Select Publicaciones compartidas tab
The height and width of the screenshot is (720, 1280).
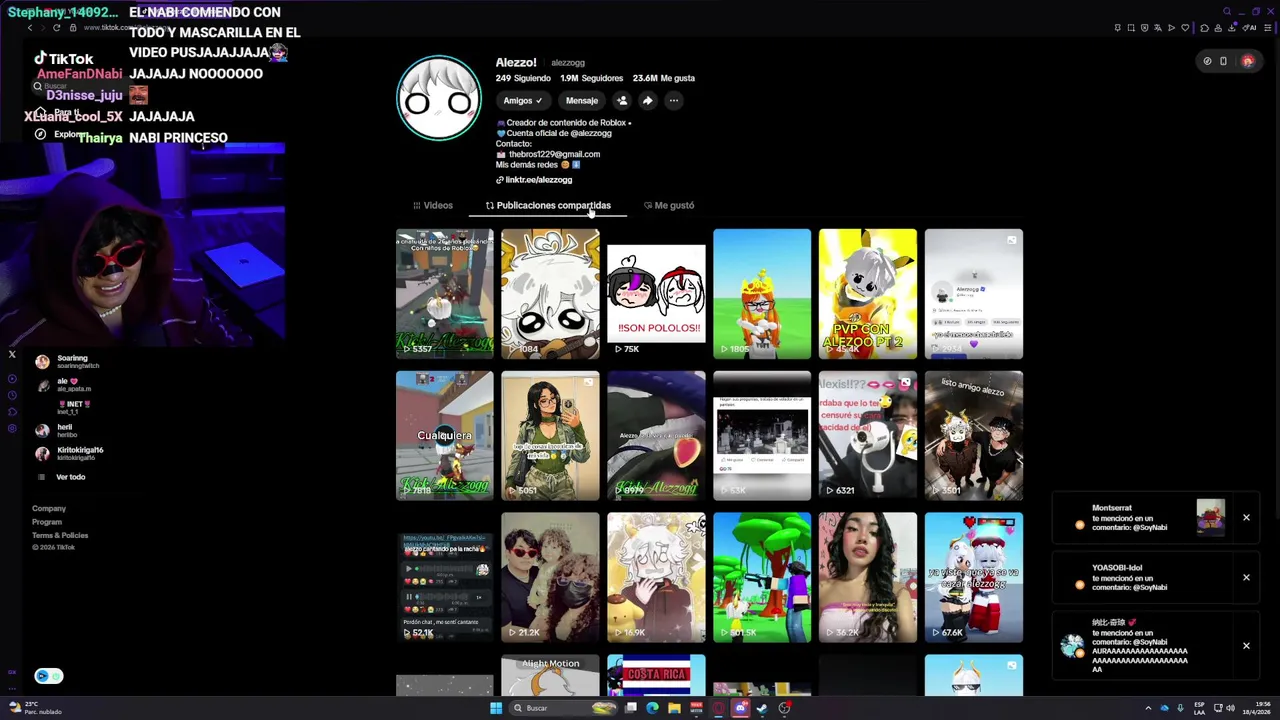pyautogui.click(x=548, y=205)
